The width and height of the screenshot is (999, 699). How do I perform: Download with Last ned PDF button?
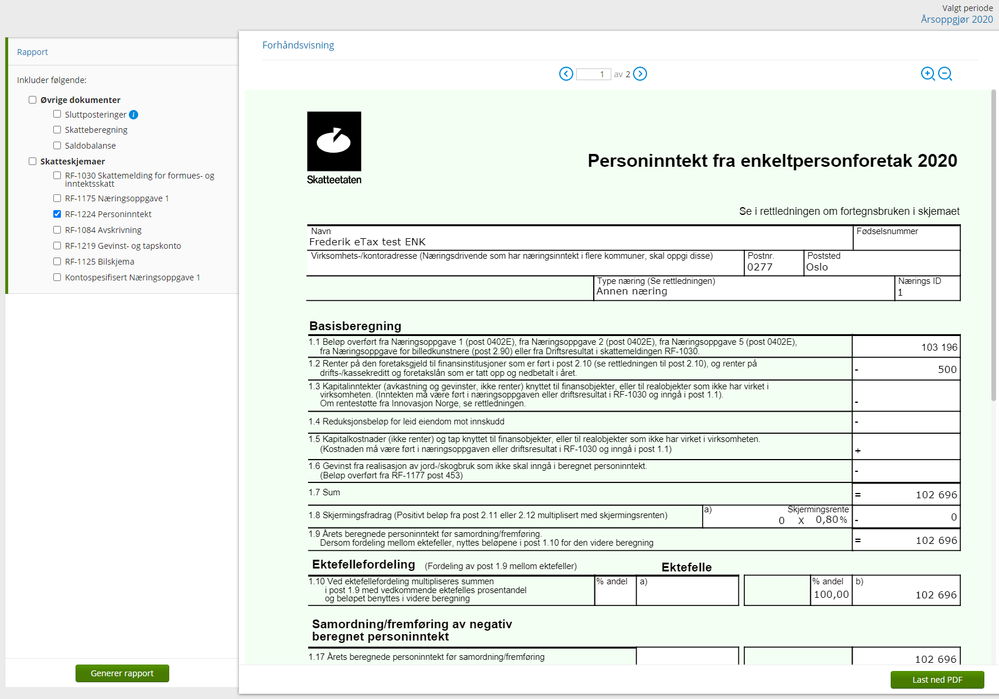937,680
